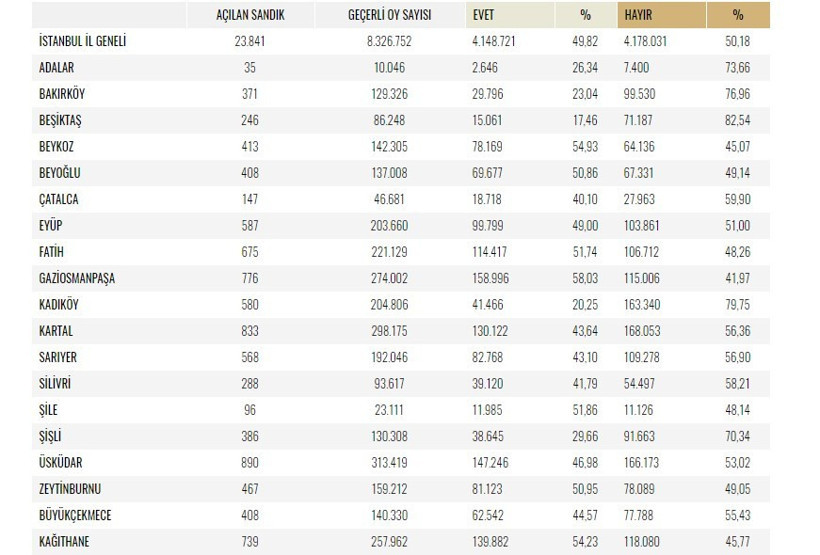Click the ÇATALCA district name
820x555 pixels.
click(x=58, y=199)
